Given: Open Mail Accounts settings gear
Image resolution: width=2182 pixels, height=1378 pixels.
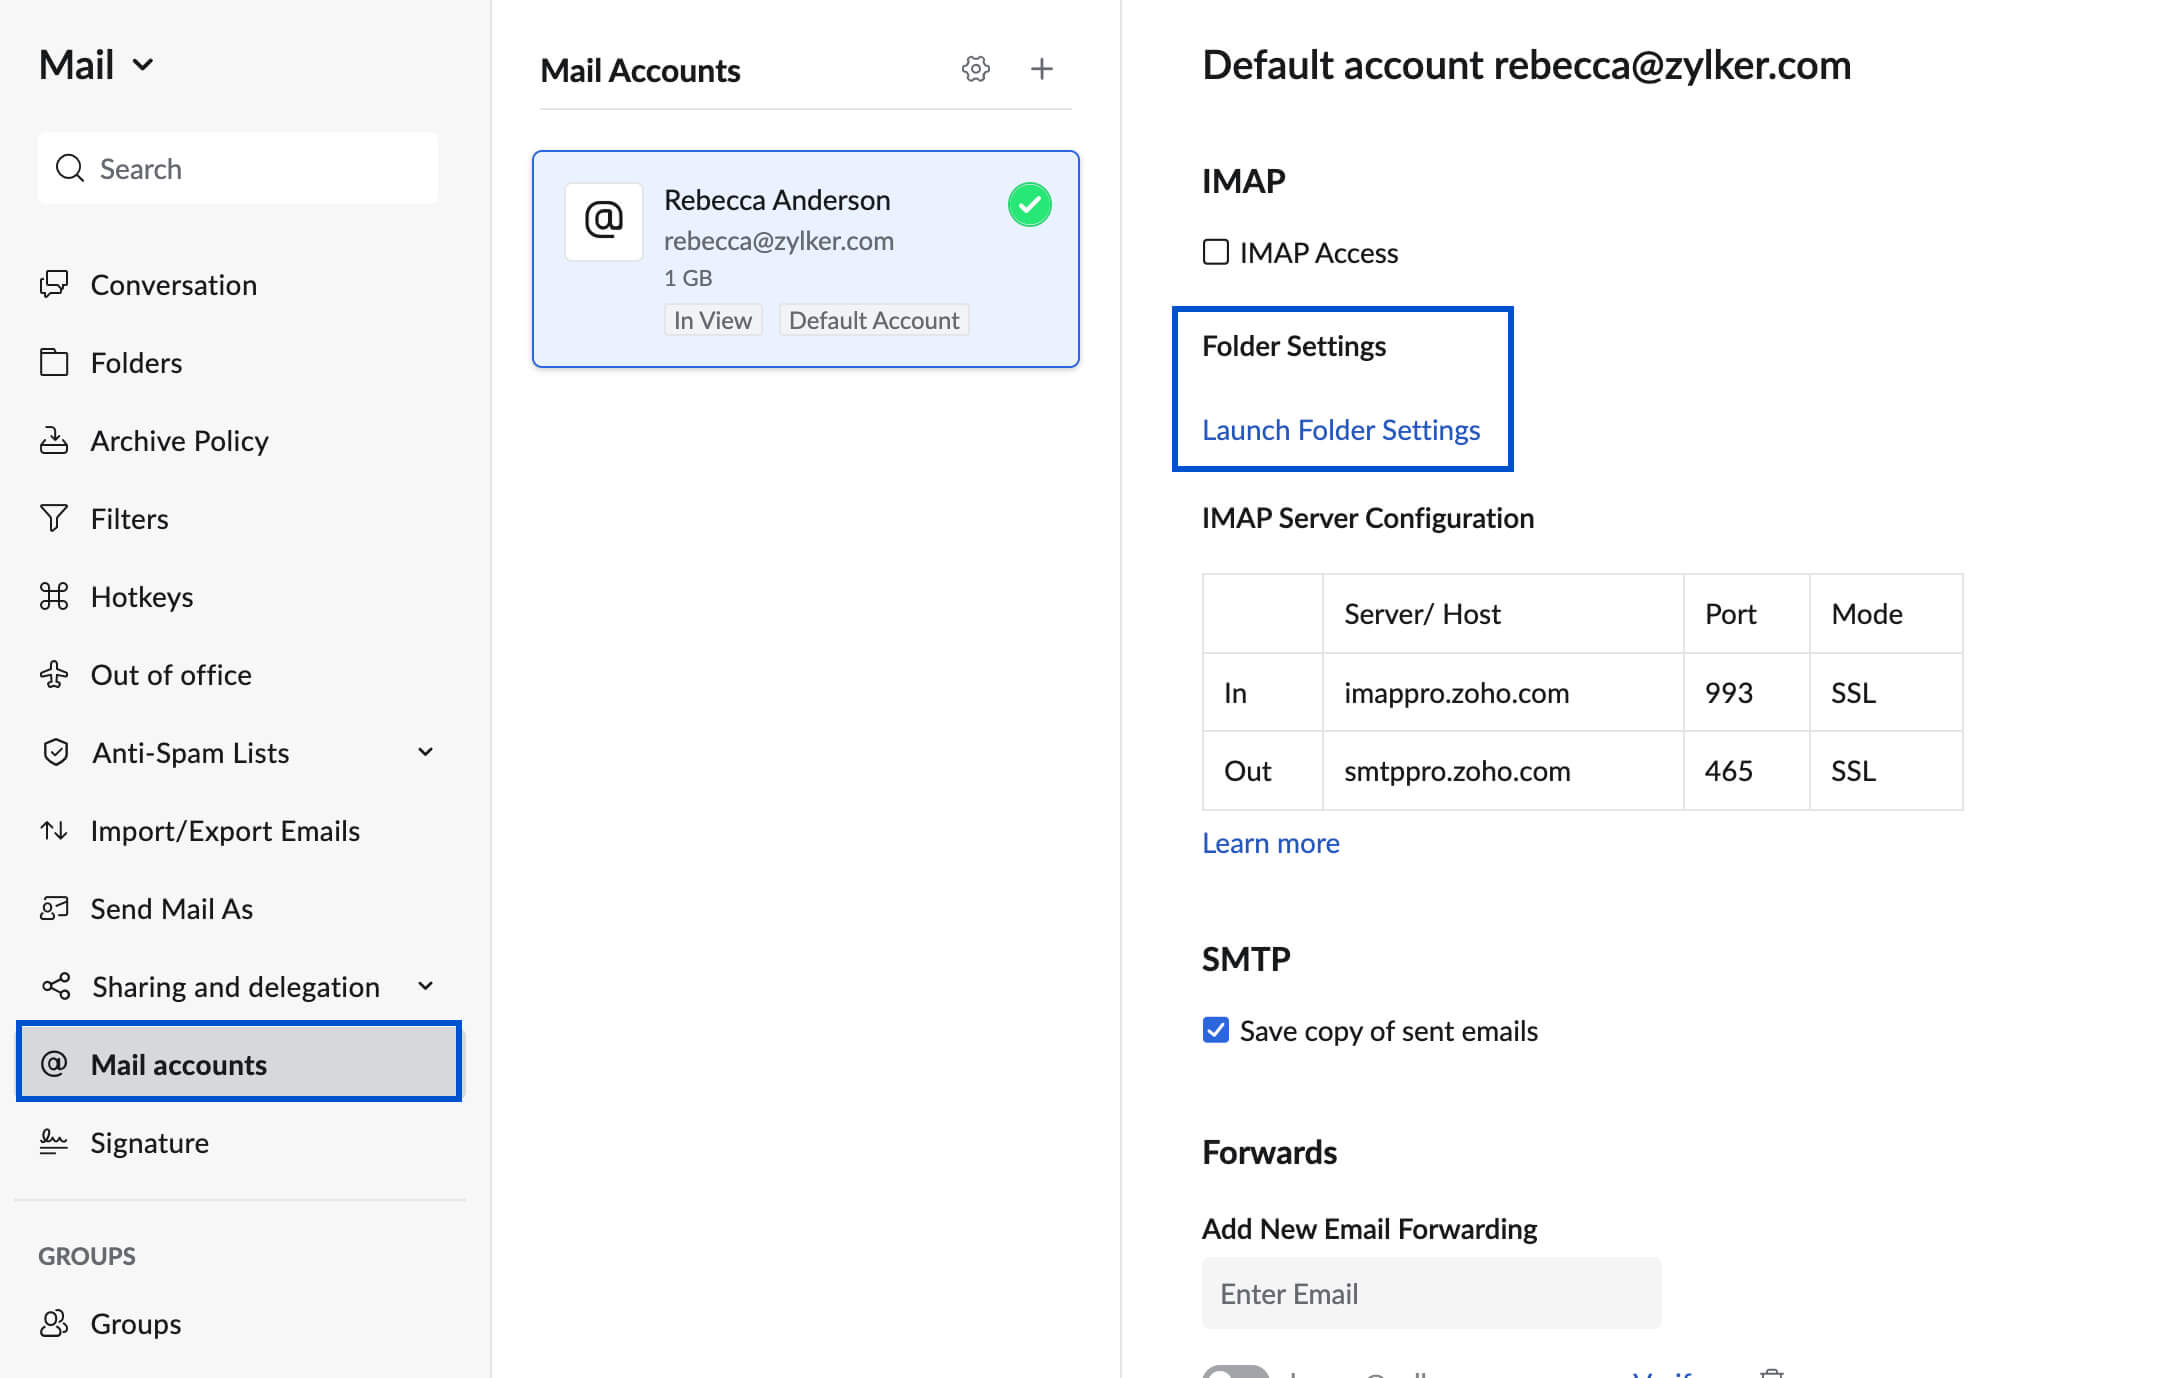Looking at the screenshot, I should pos(974,68).
